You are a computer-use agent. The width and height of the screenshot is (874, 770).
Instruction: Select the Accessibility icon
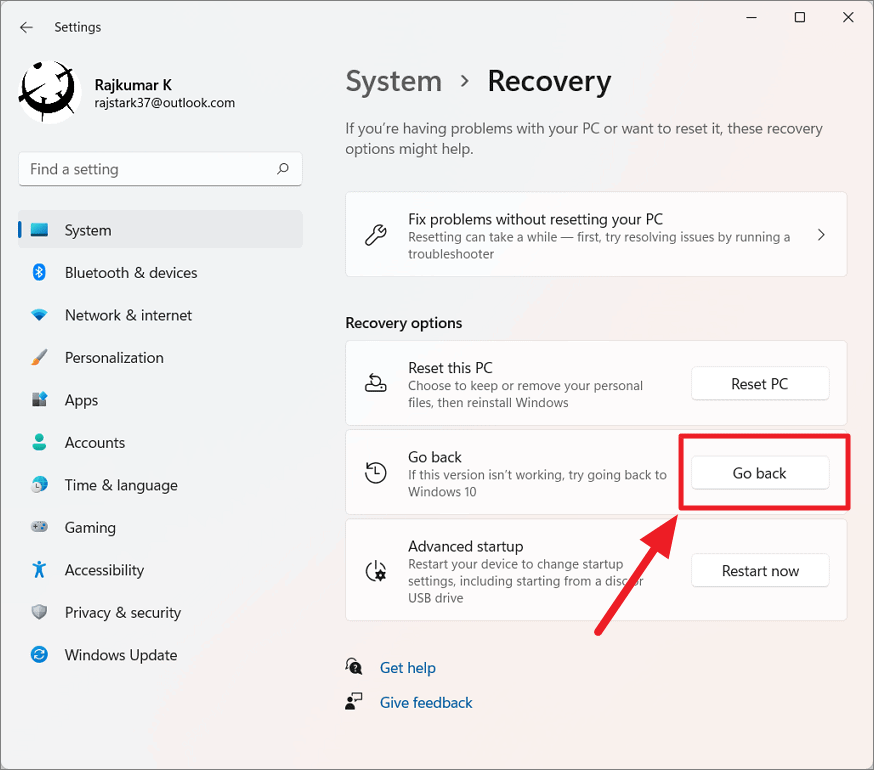(37, 570)
